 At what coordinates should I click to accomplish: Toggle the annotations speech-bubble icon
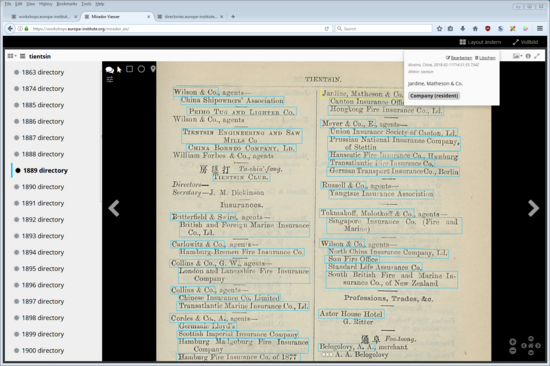pos(109,70)
